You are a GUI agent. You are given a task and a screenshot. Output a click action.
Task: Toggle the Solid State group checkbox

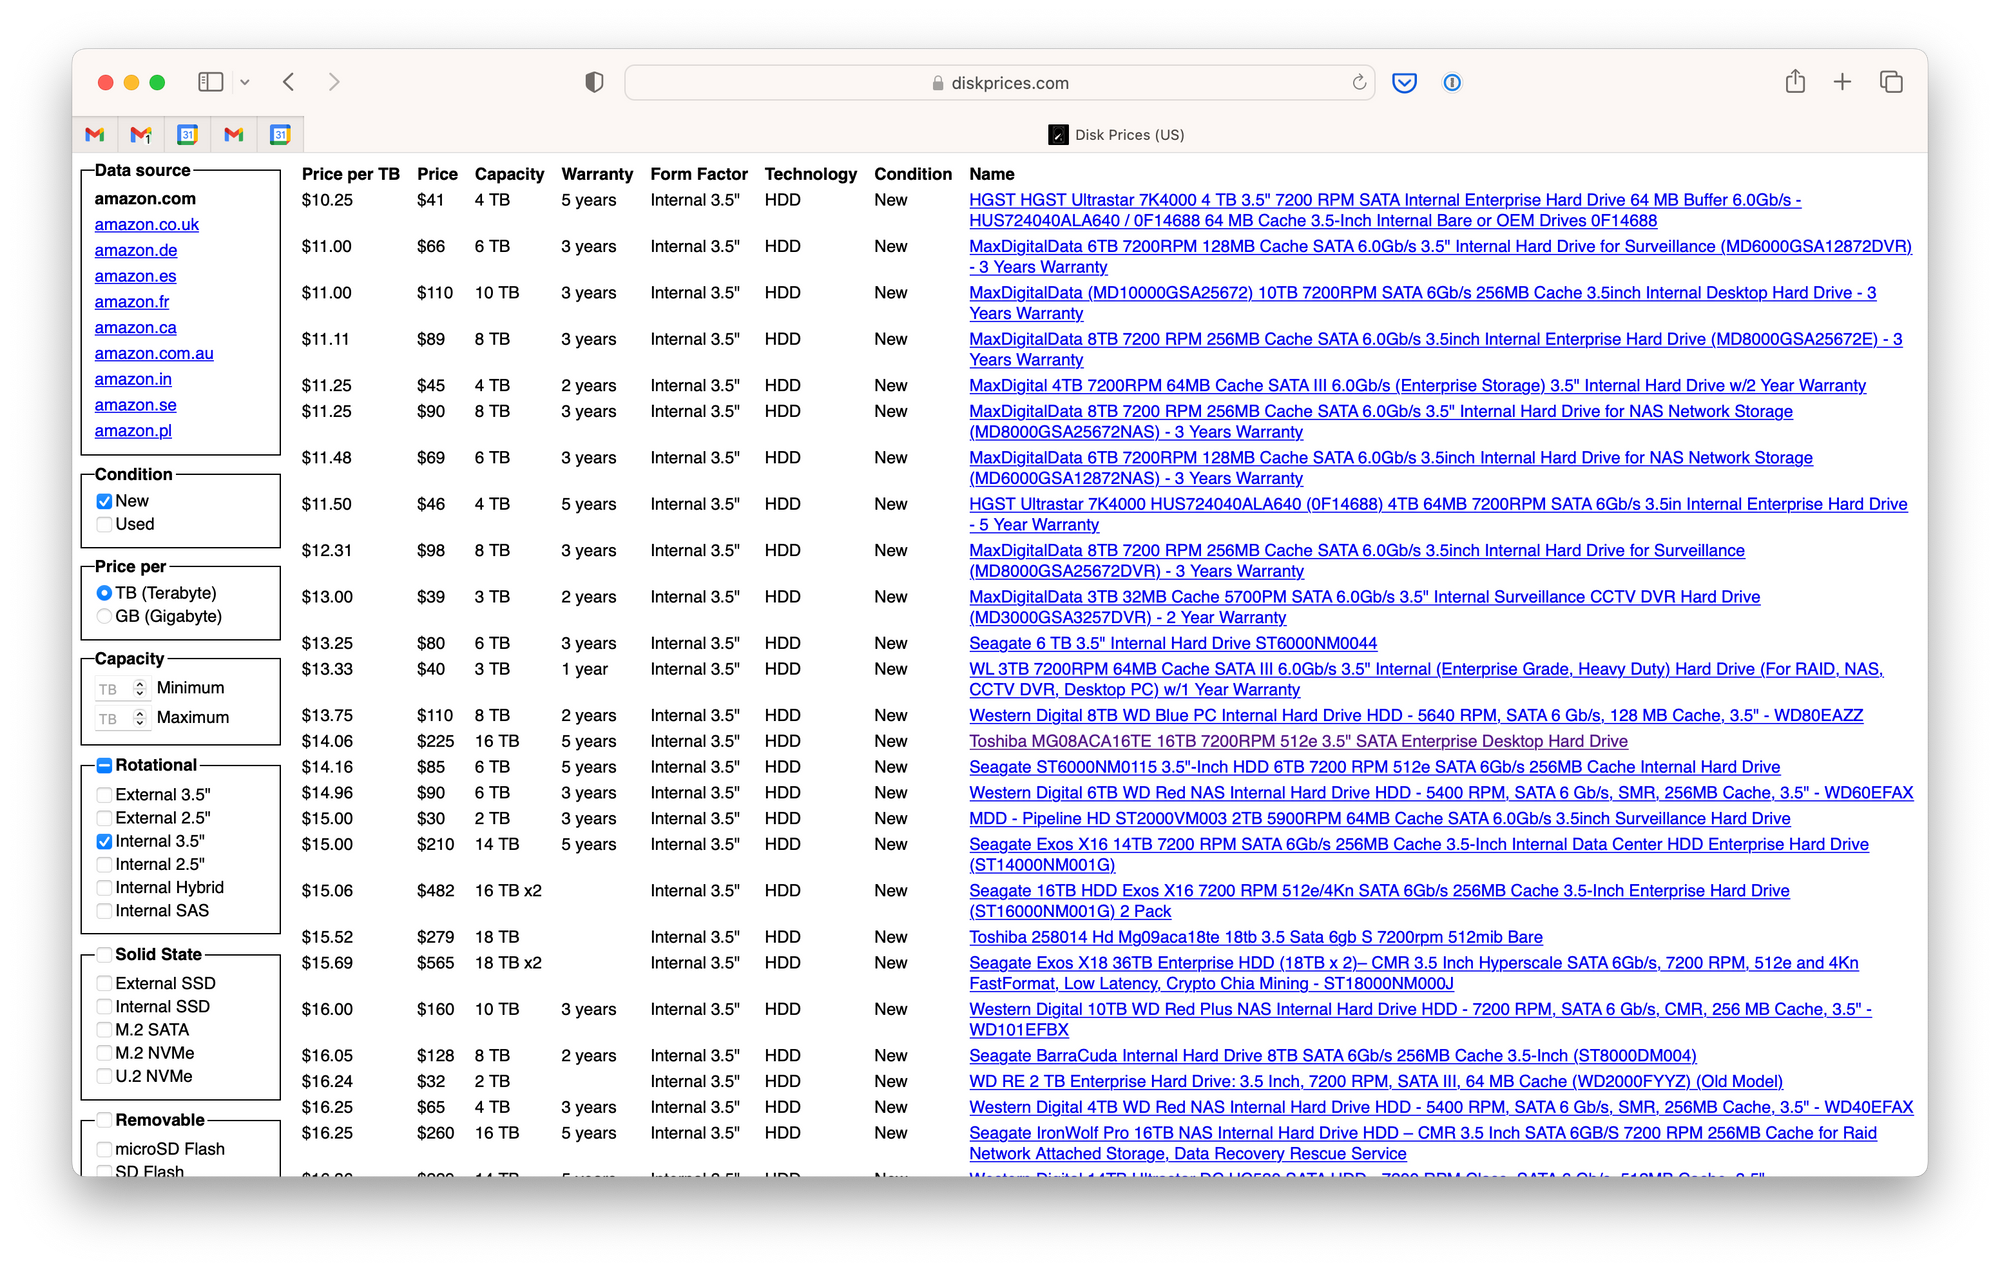[x=104, y=955]
